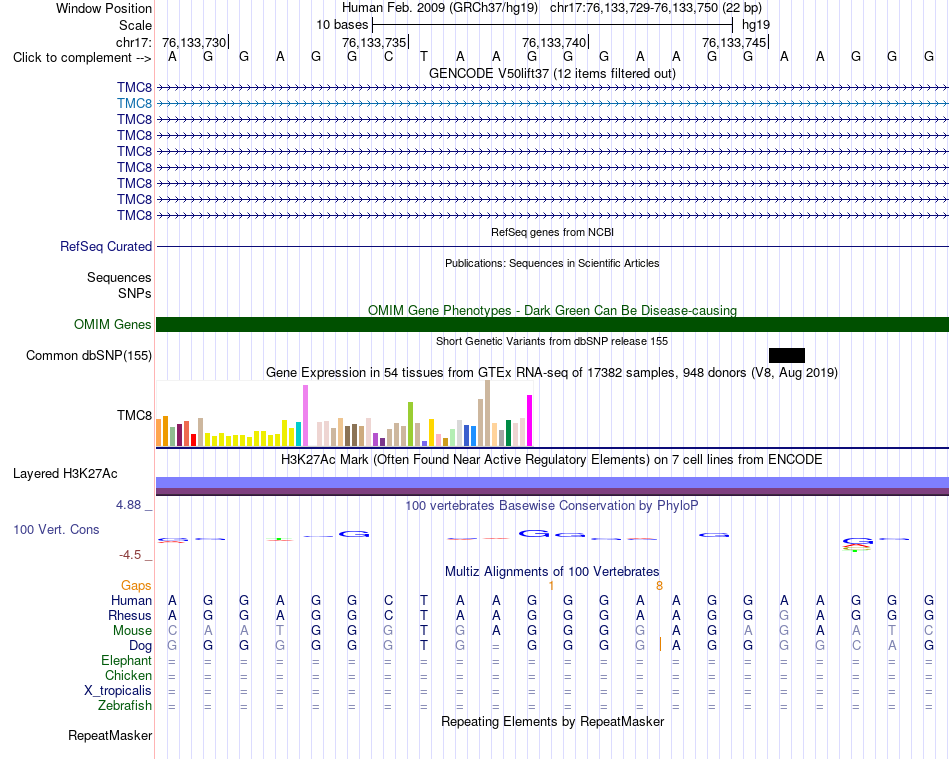Click the OMIM Genes track label
The image size is (950, 759).
(113, 325)
